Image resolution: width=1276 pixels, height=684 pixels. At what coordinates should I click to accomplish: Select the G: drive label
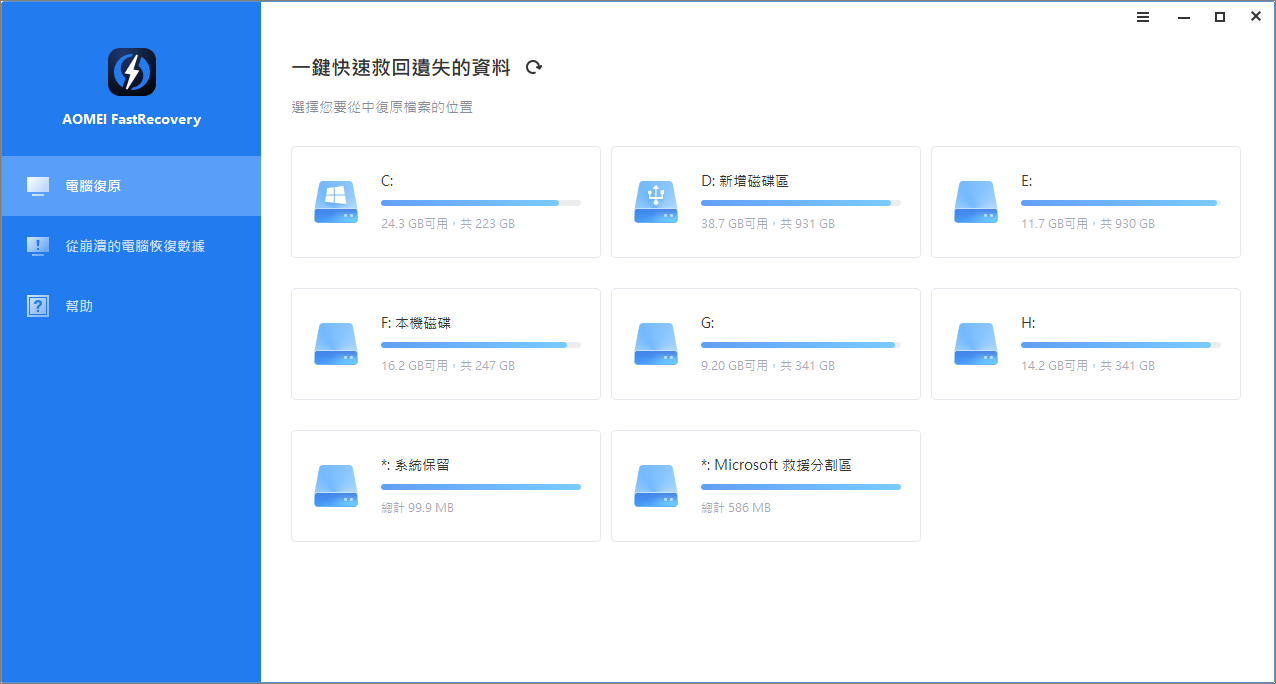pos(708,323)
